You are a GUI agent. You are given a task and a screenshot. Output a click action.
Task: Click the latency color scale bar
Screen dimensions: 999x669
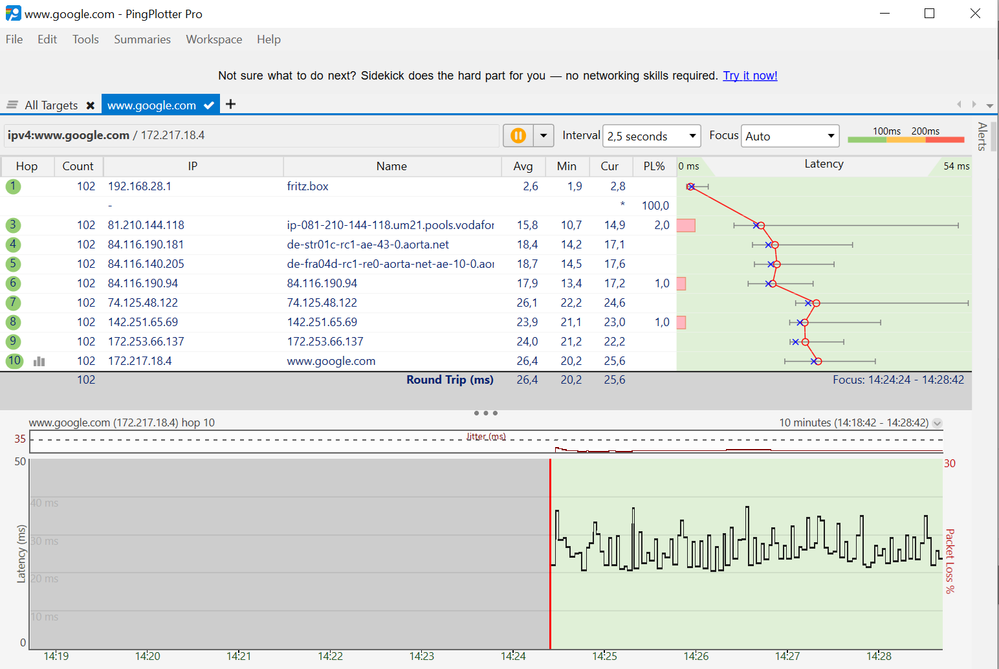click(906, 142)
